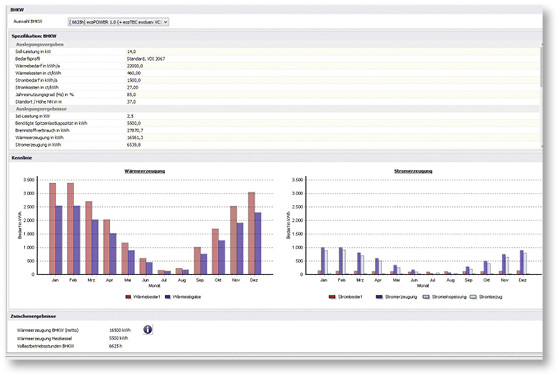Click the Strombezug legend swatch
Viewport: 560px width, 377px height.
coord(473,297)
